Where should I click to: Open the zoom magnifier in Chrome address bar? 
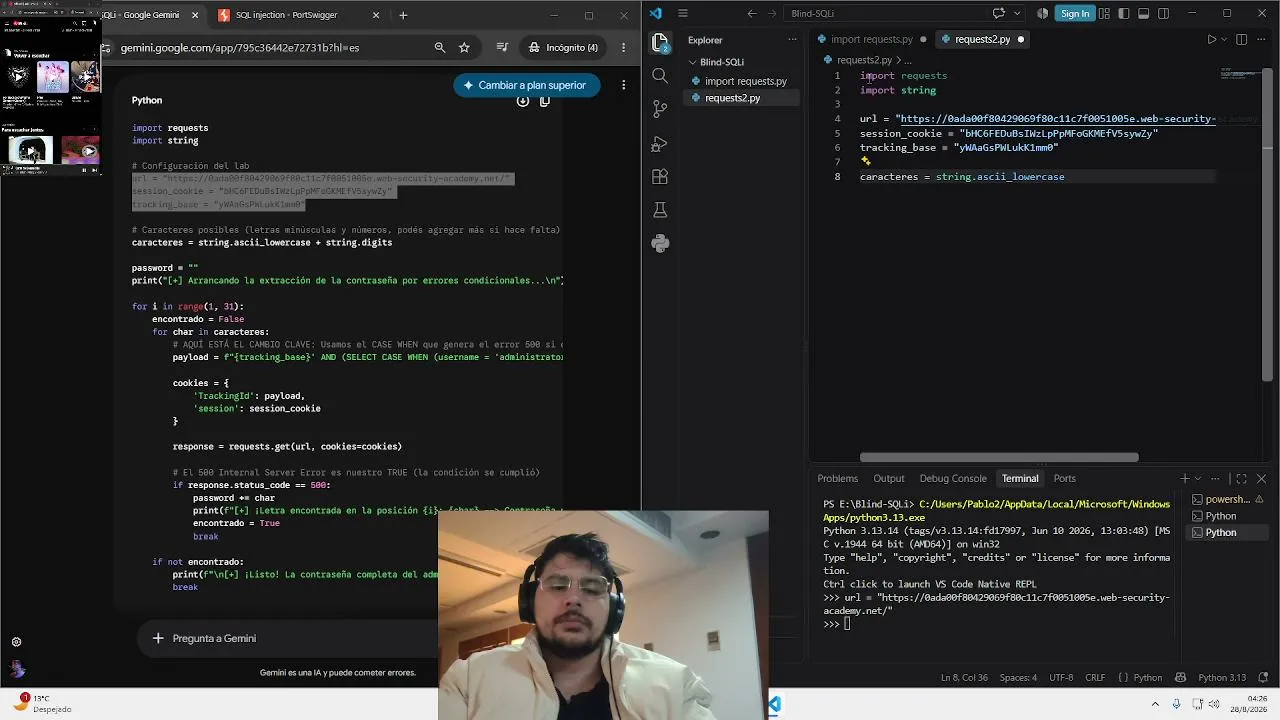tap(440, 47)
